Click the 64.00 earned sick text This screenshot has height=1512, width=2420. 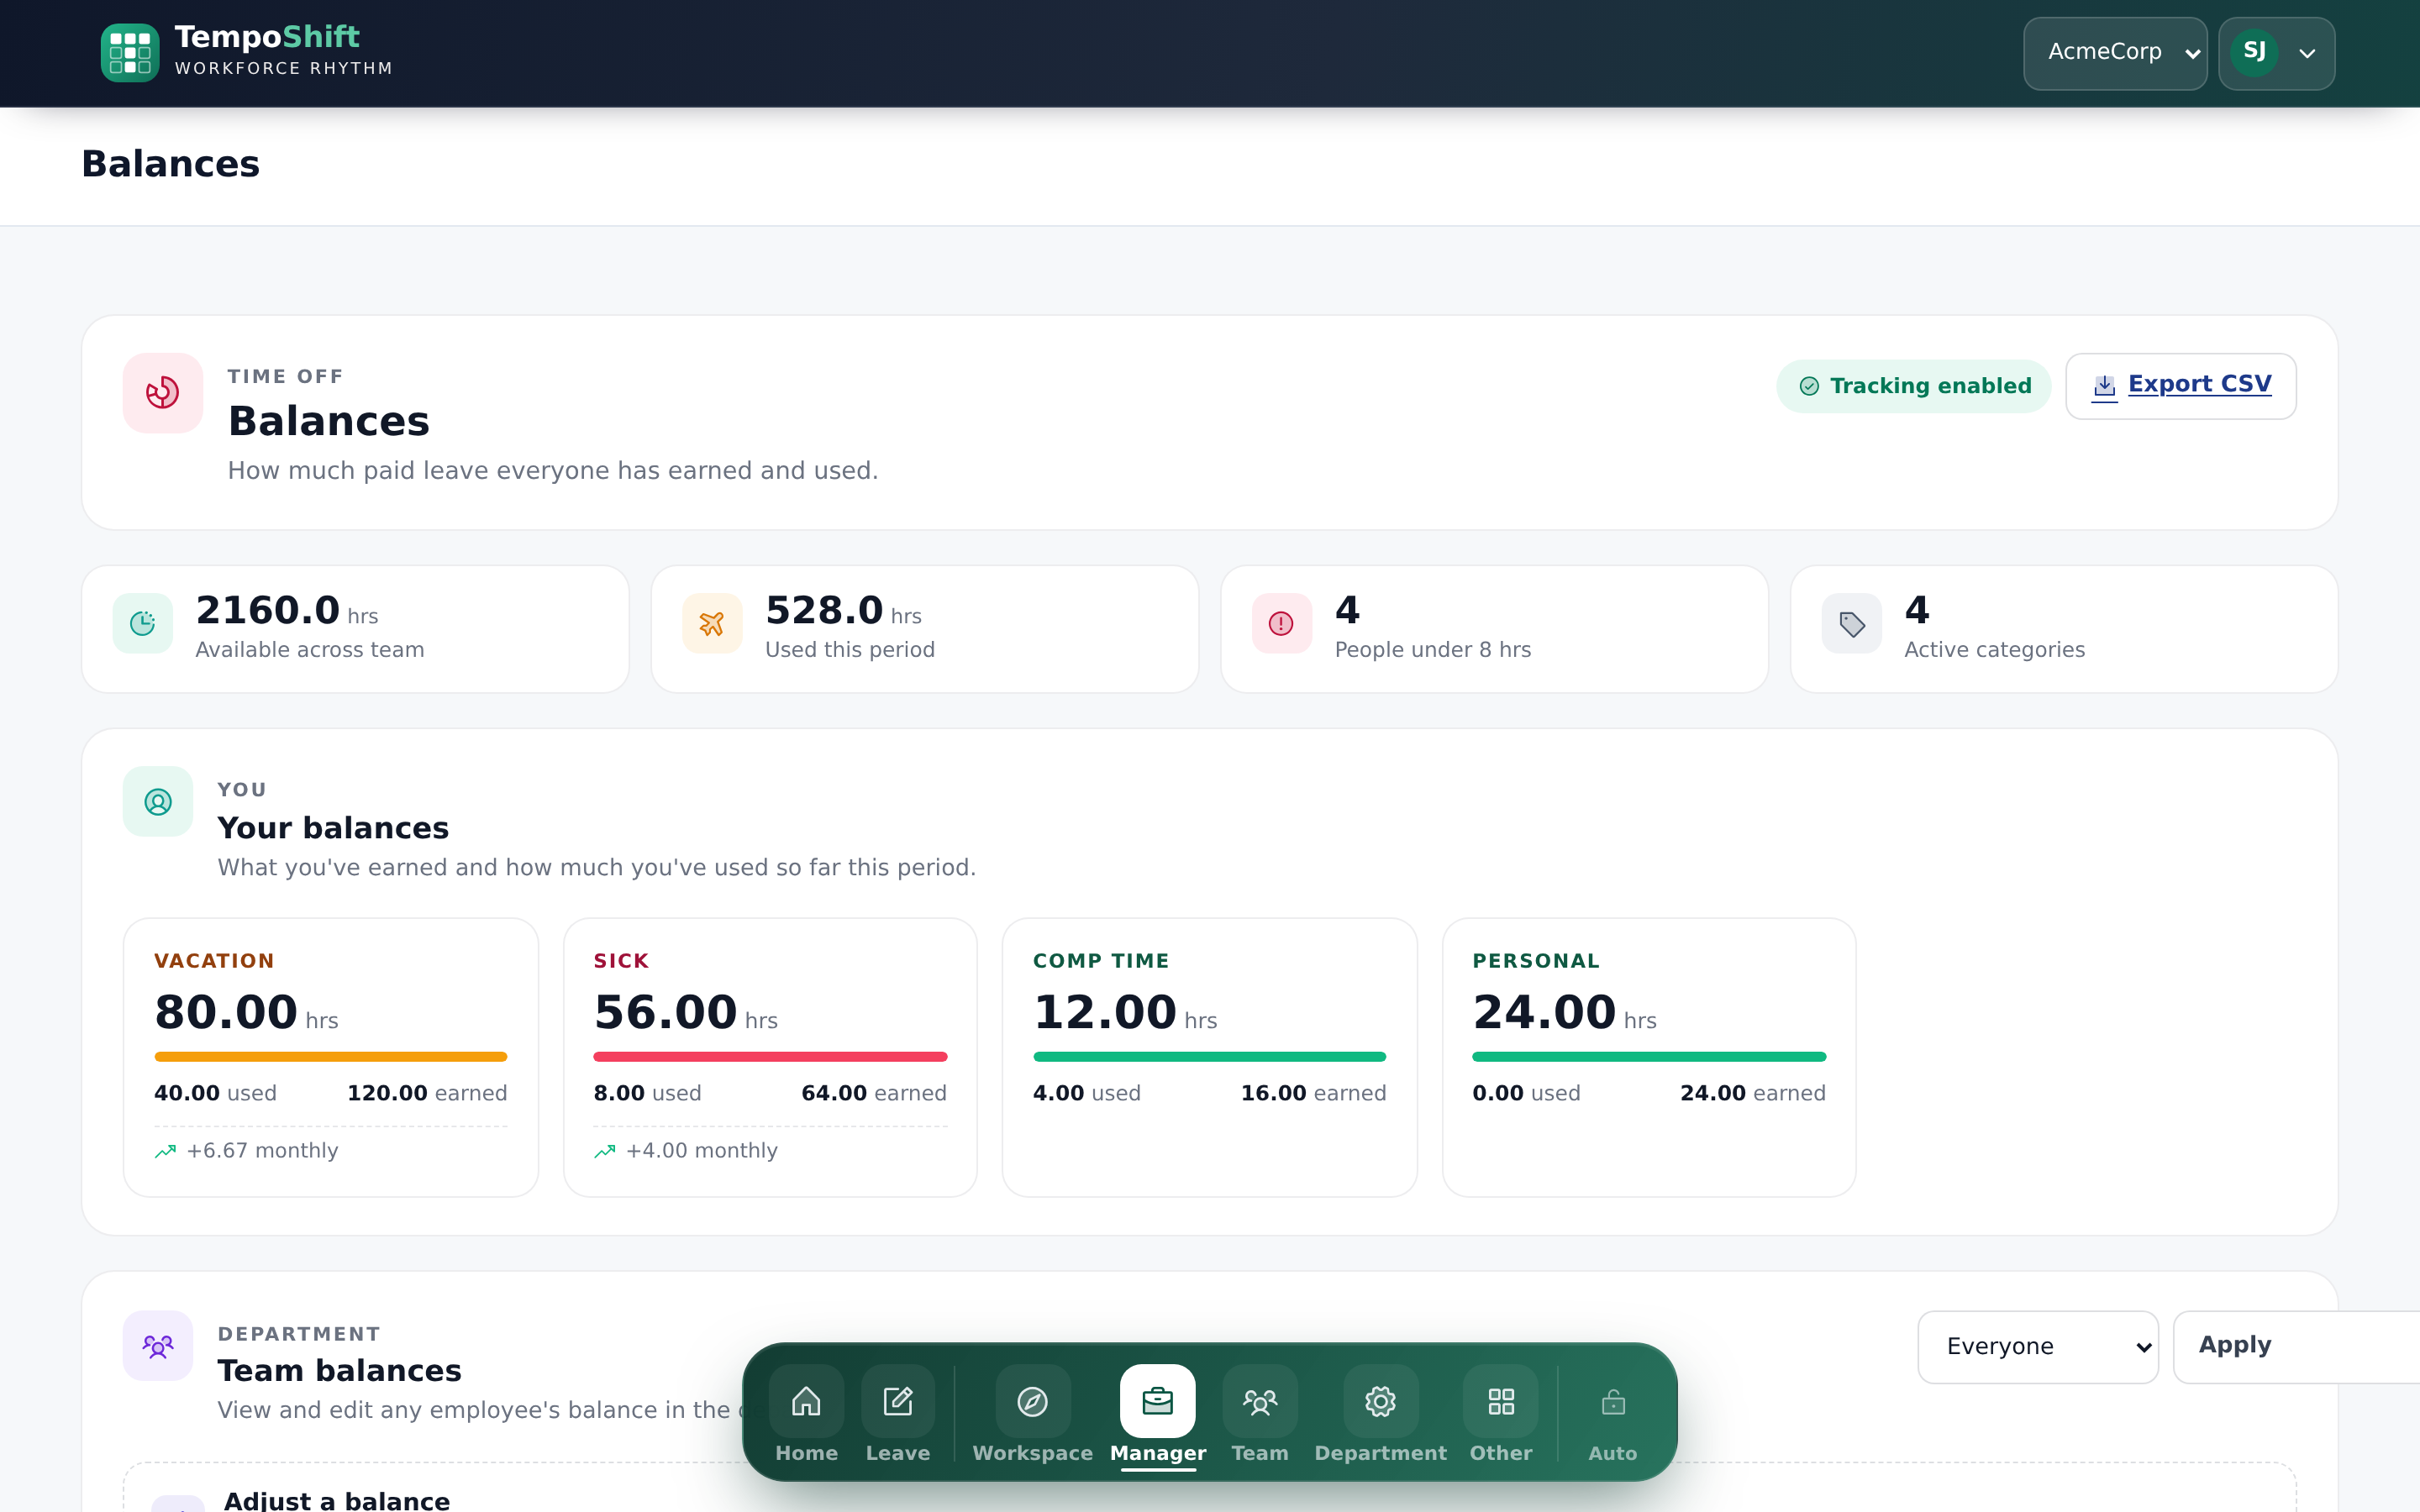coord(874,1093)
